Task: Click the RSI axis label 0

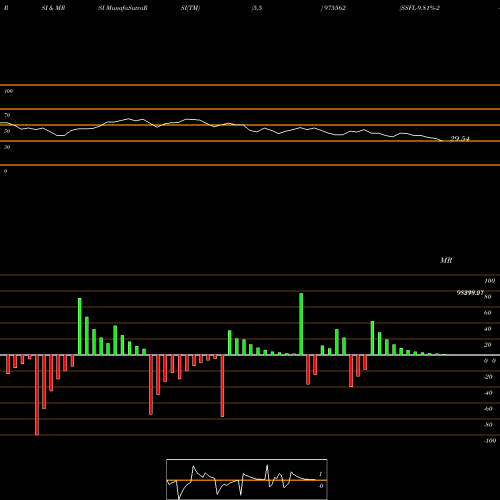Action: (5, 171)
